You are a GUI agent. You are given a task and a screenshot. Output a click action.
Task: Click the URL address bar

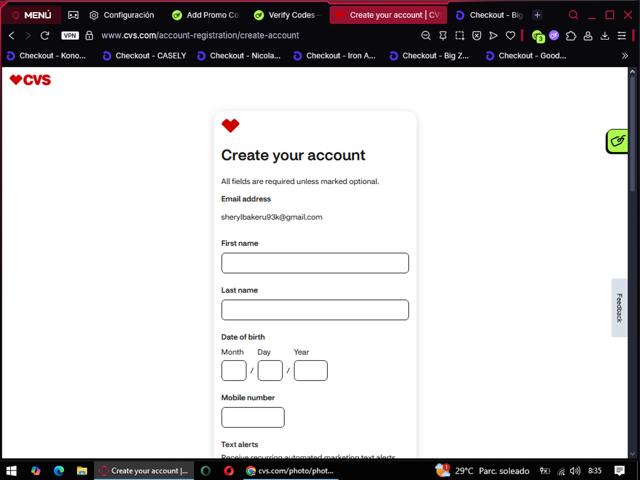(200, 36)
